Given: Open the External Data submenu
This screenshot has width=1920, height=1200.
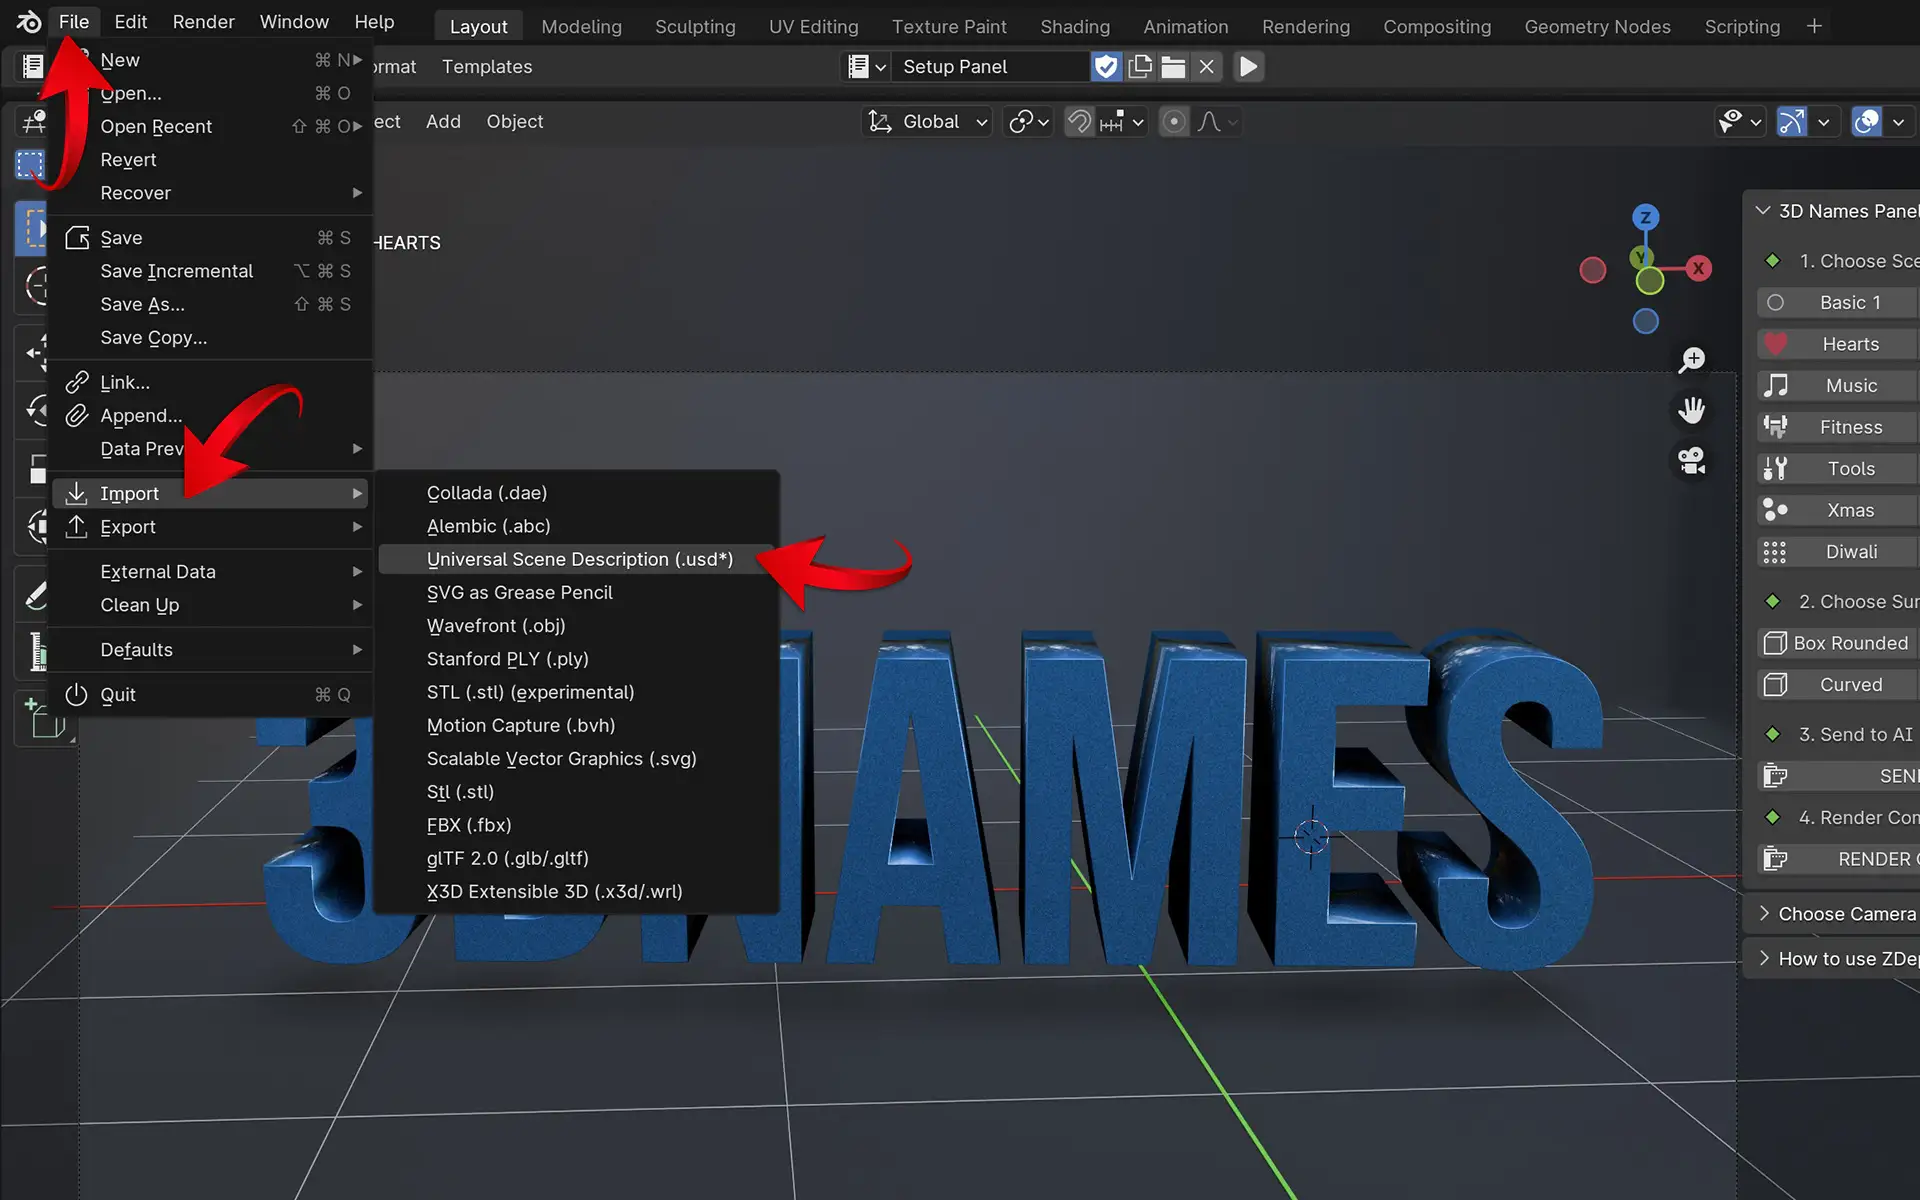Looking at the screenshot, I should pyautogui.click(x=210, y=572).
